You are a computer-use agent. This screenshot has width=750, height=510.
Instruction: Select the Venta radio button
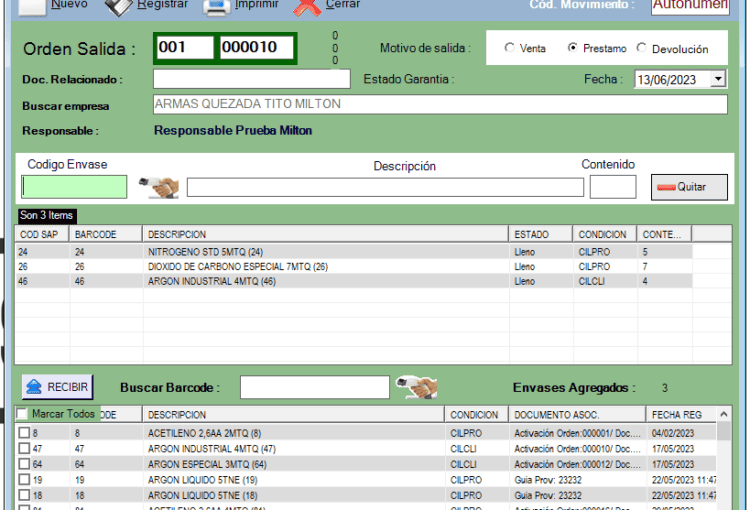[509, 48]
